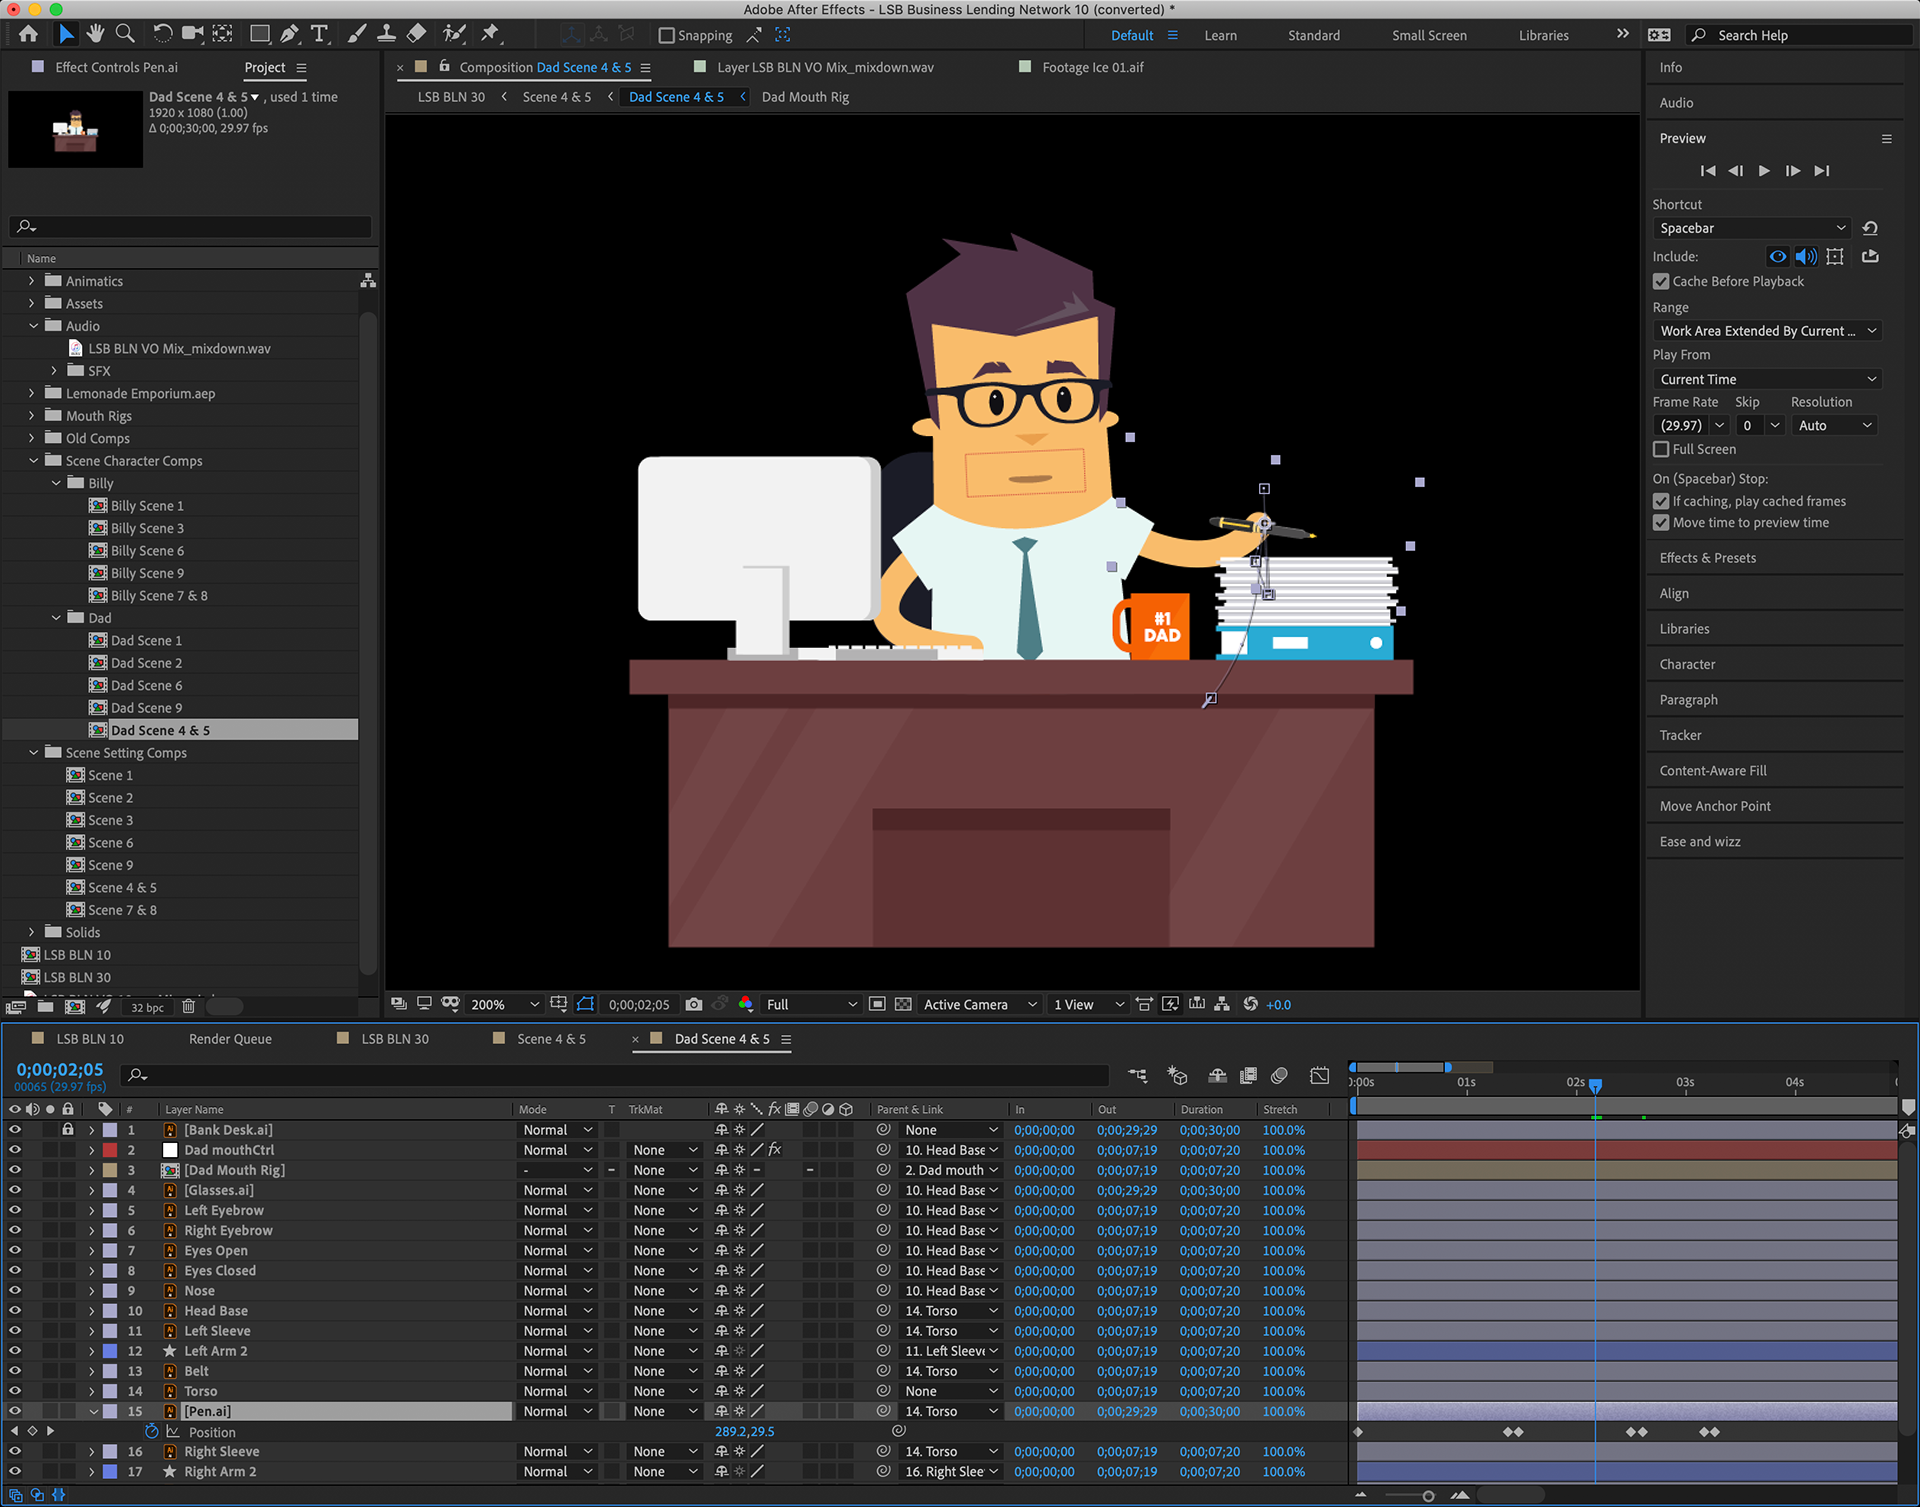
Task: Select the Type tool
Action: 320,34
